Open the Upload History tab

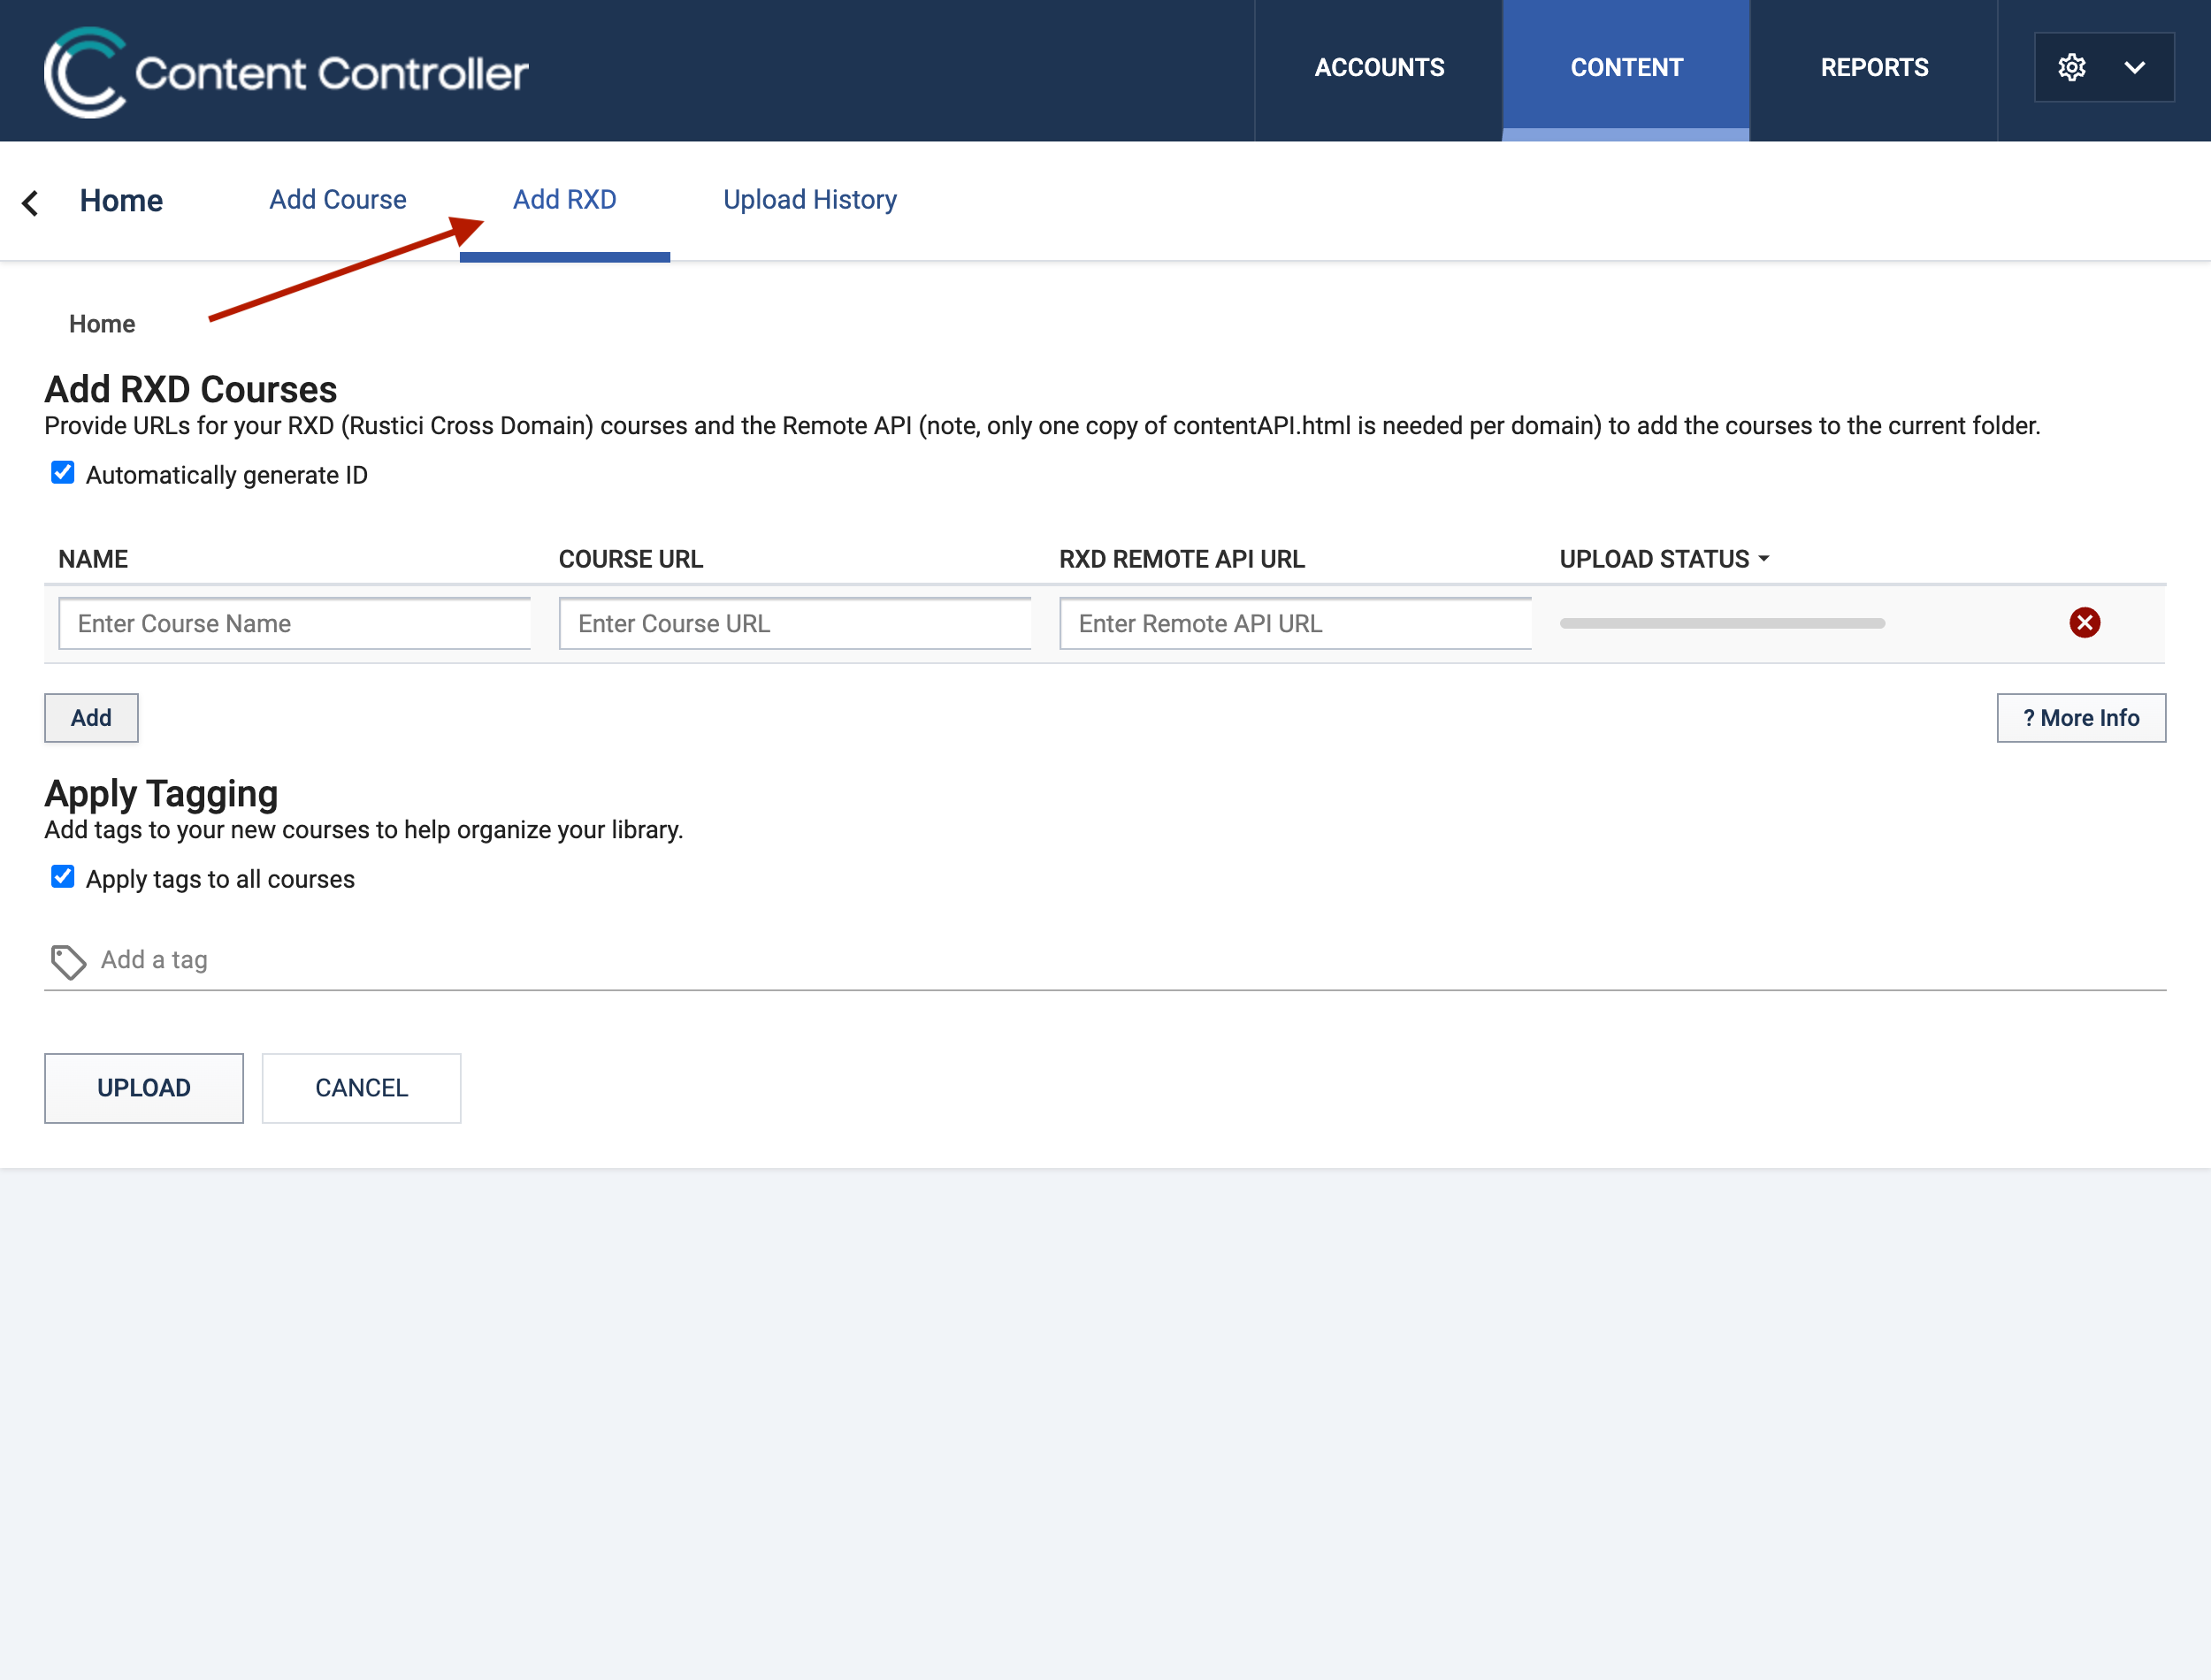(809, 200)
